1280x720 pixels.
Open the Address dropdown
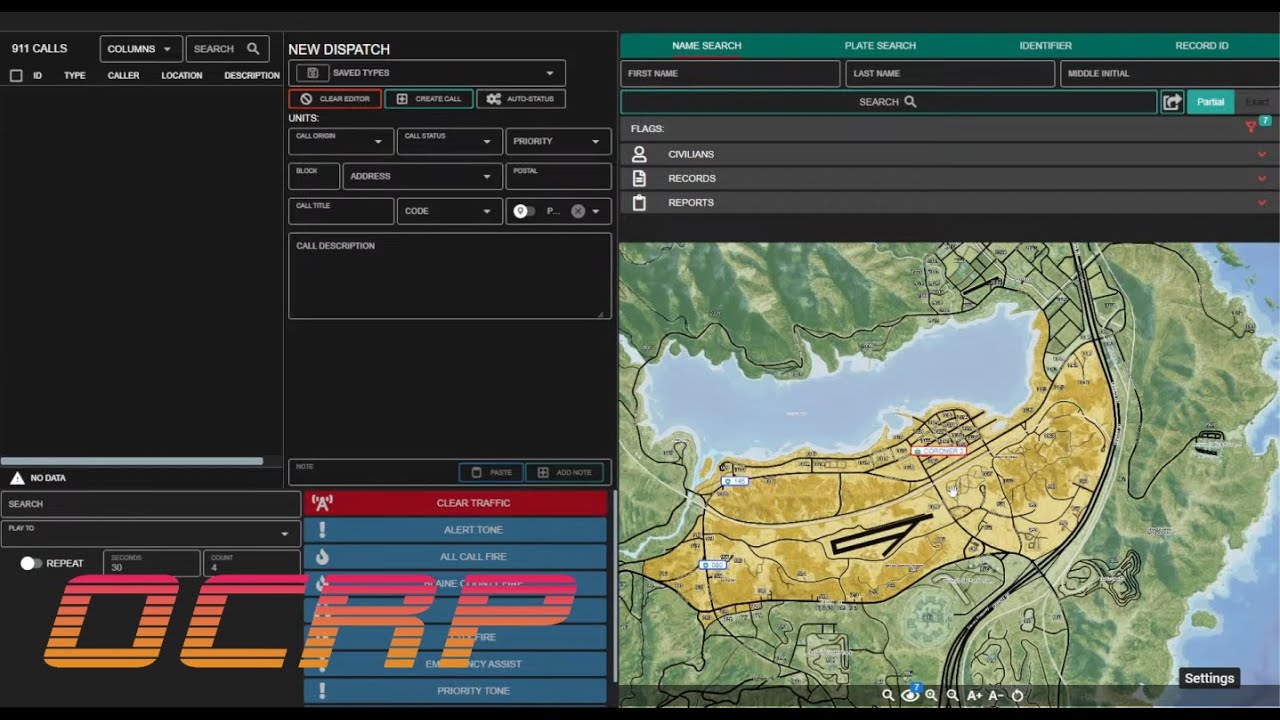pyautogui.click(x=423, y=176)
